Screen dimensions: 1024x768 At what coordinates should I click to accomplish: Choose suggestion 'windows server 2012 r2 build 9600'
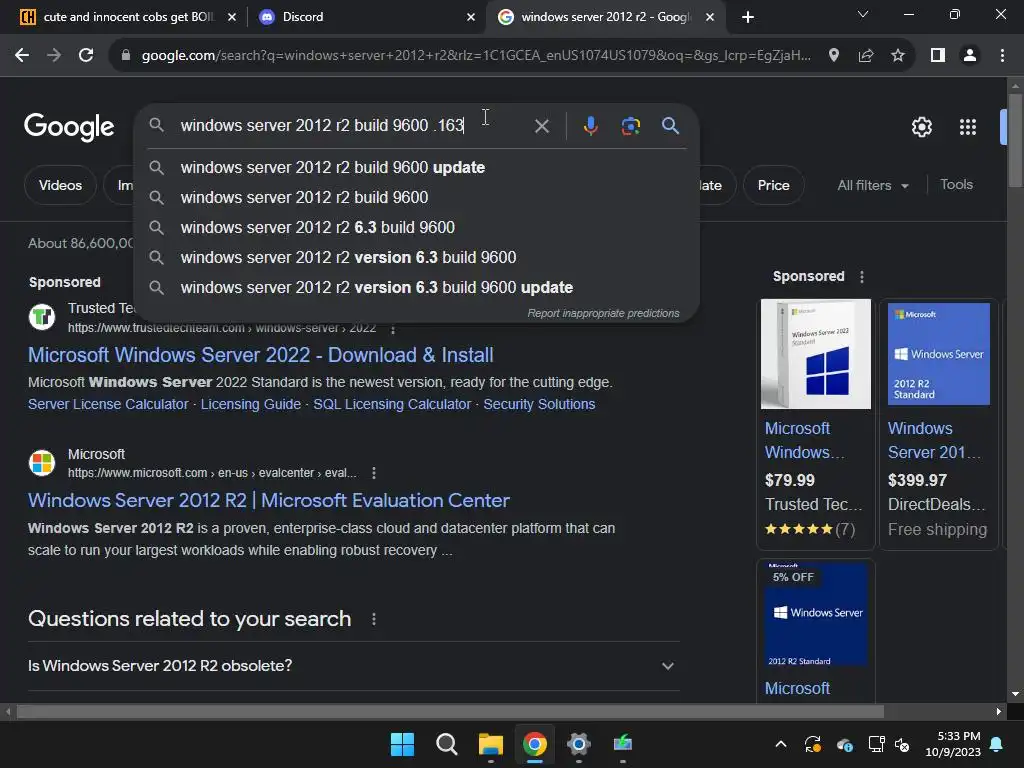[x=416, y=197]
